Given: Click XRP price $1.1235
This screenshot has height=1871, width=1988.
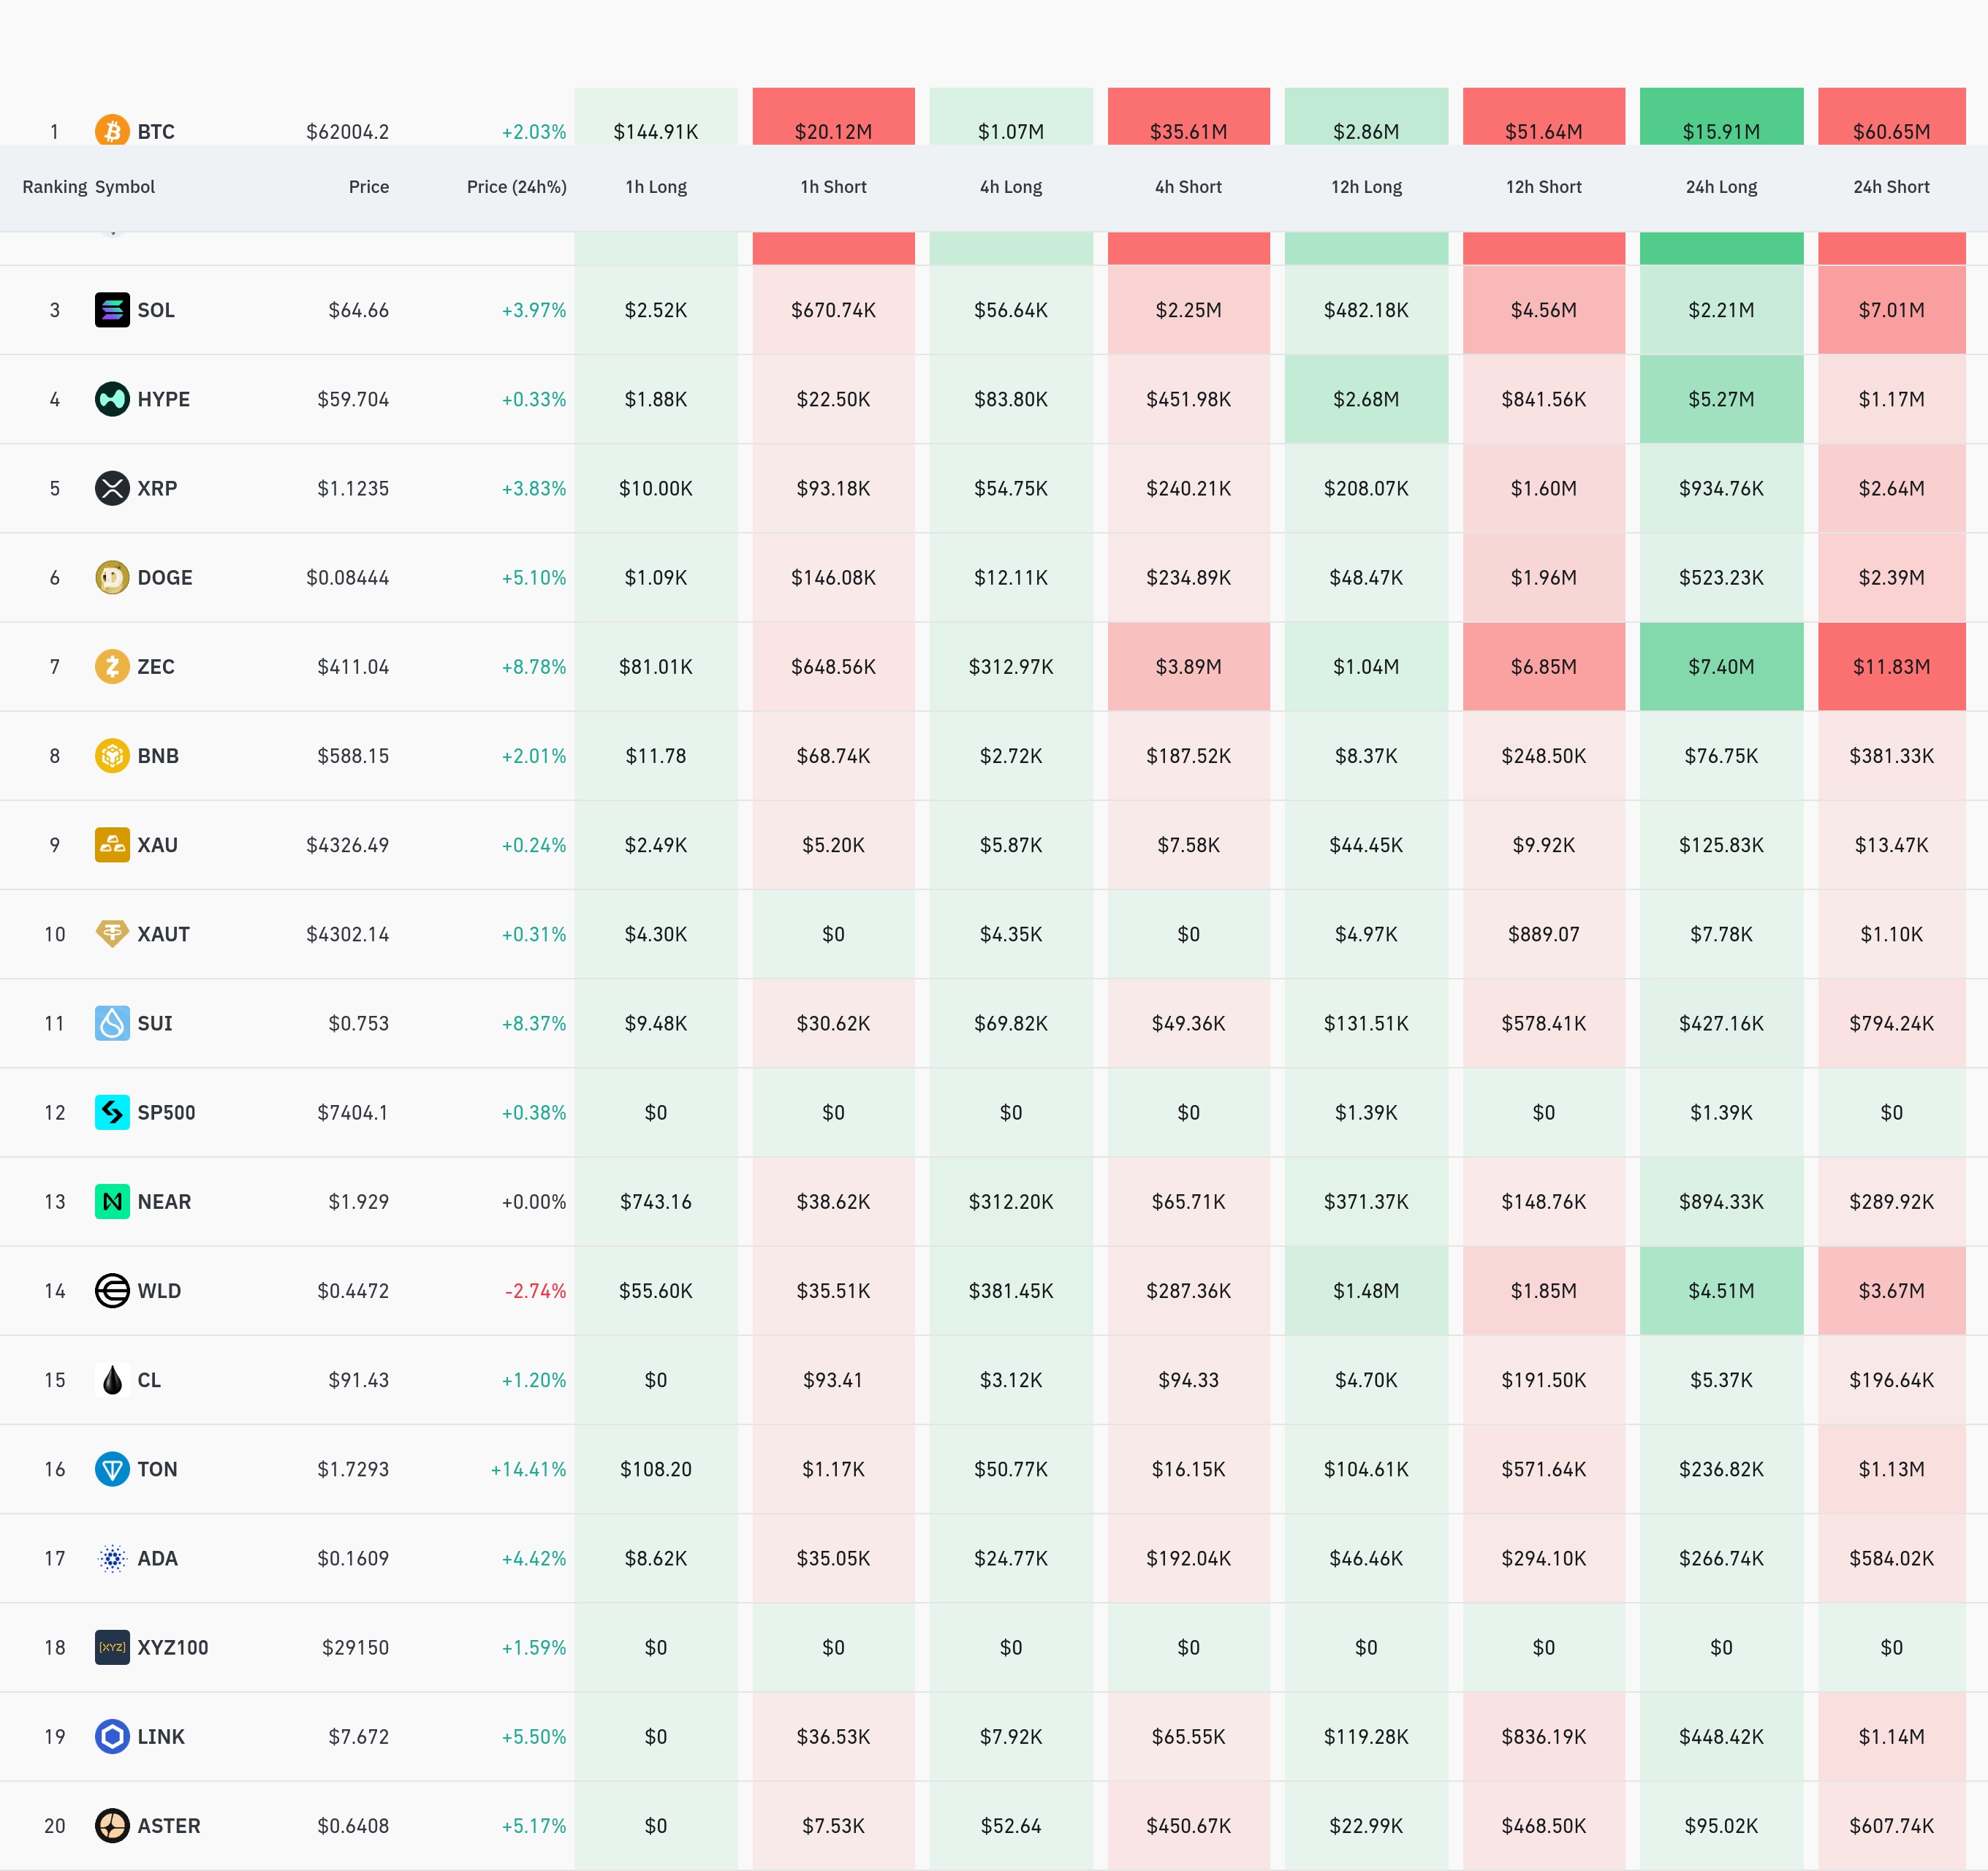Looking at the screenshot, I should pos(353,488).
